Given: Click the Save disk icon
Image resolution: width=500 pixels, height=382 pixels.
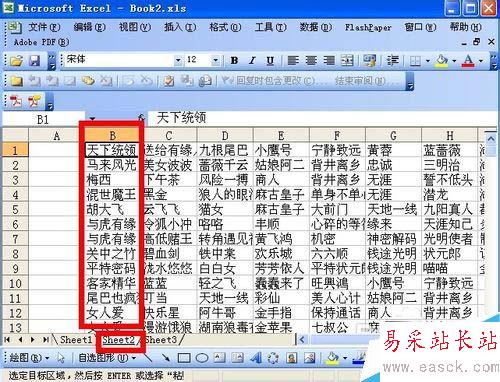Looking at the screenshot, I should point(34,61).
